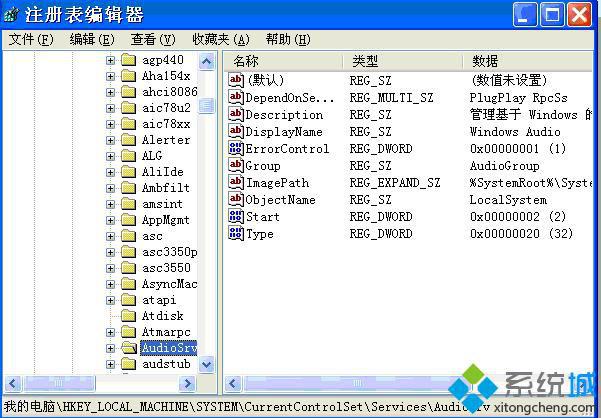Select the Atdisk folder icon
This screenshot has width=601, height=418.
(x=128, y=316)
